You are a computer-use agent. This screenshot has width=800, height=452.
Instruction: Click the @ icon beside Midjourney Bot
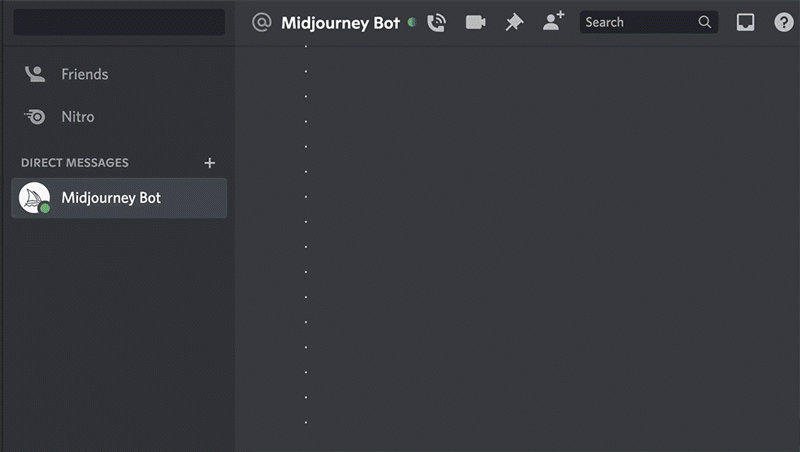tap(261, 22)
